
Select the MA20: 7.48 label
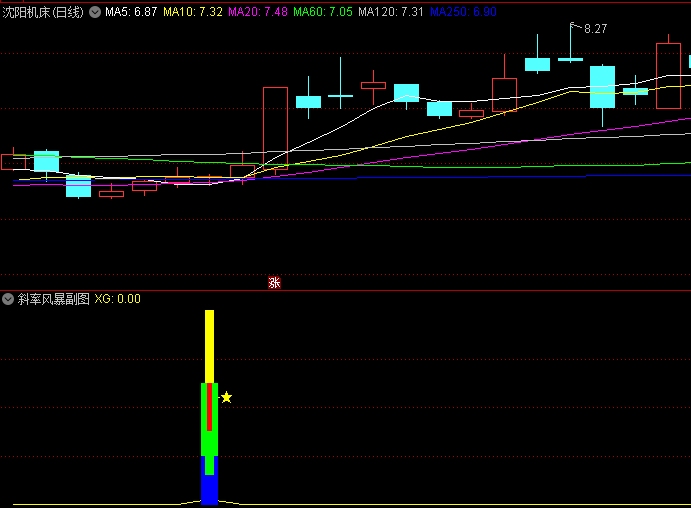pyautogui.click(x=258, y=12)
